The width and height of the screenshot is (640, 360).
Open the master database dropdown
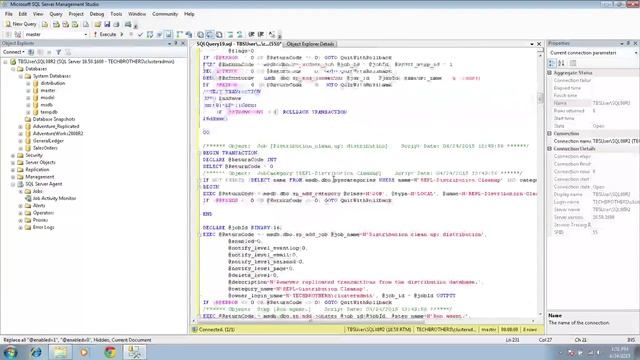[86, 35]
